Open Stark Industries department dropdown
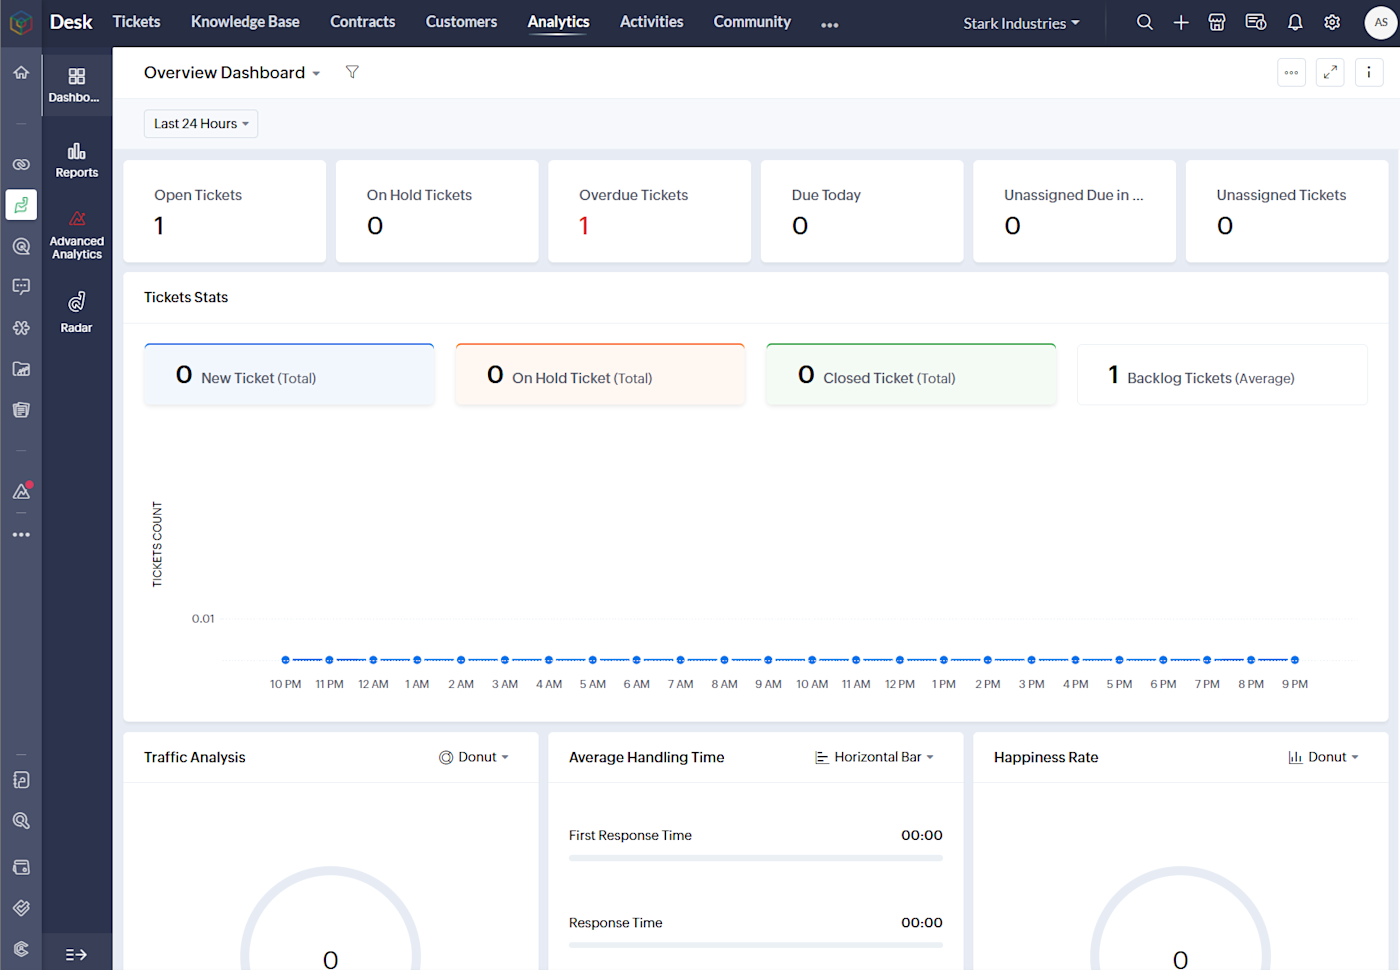 (x=1021, y=23)
